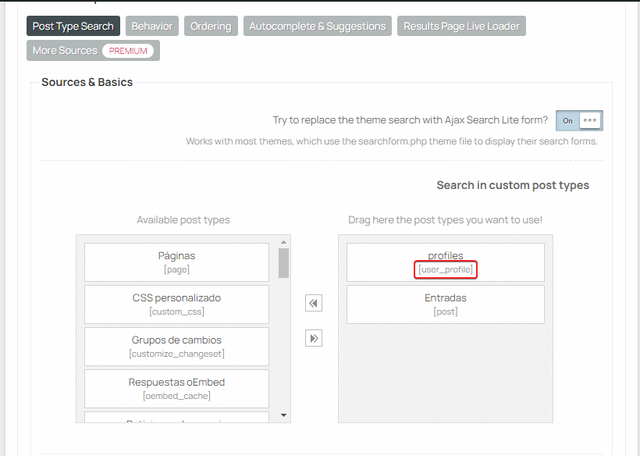
Task: Switch to the Behavior tab
Action: (152, 26)
